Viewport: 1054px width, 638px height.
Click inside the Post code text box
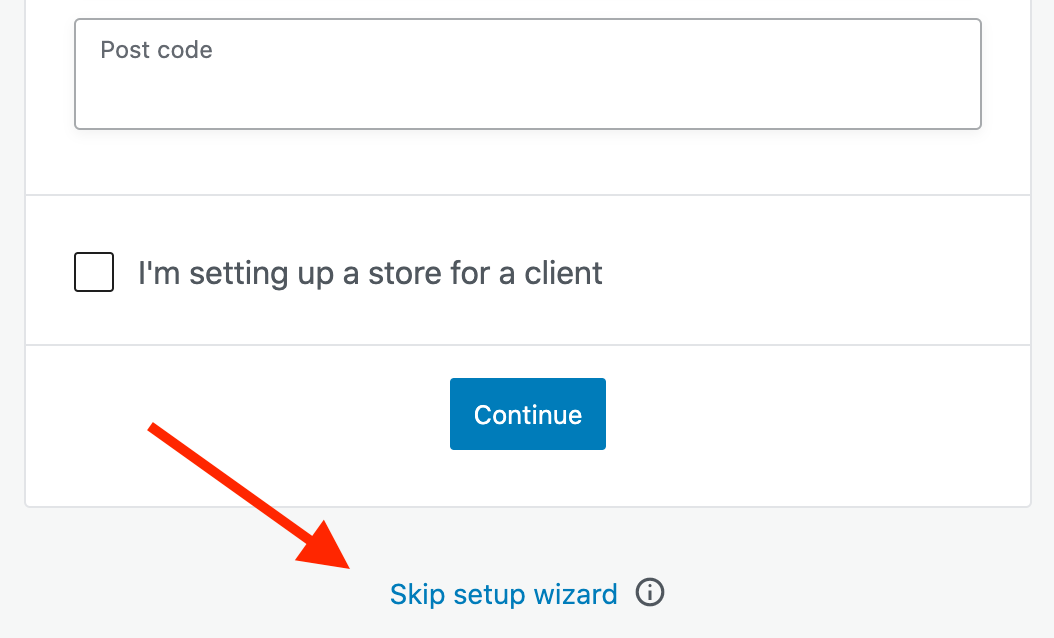click(527, 85)
